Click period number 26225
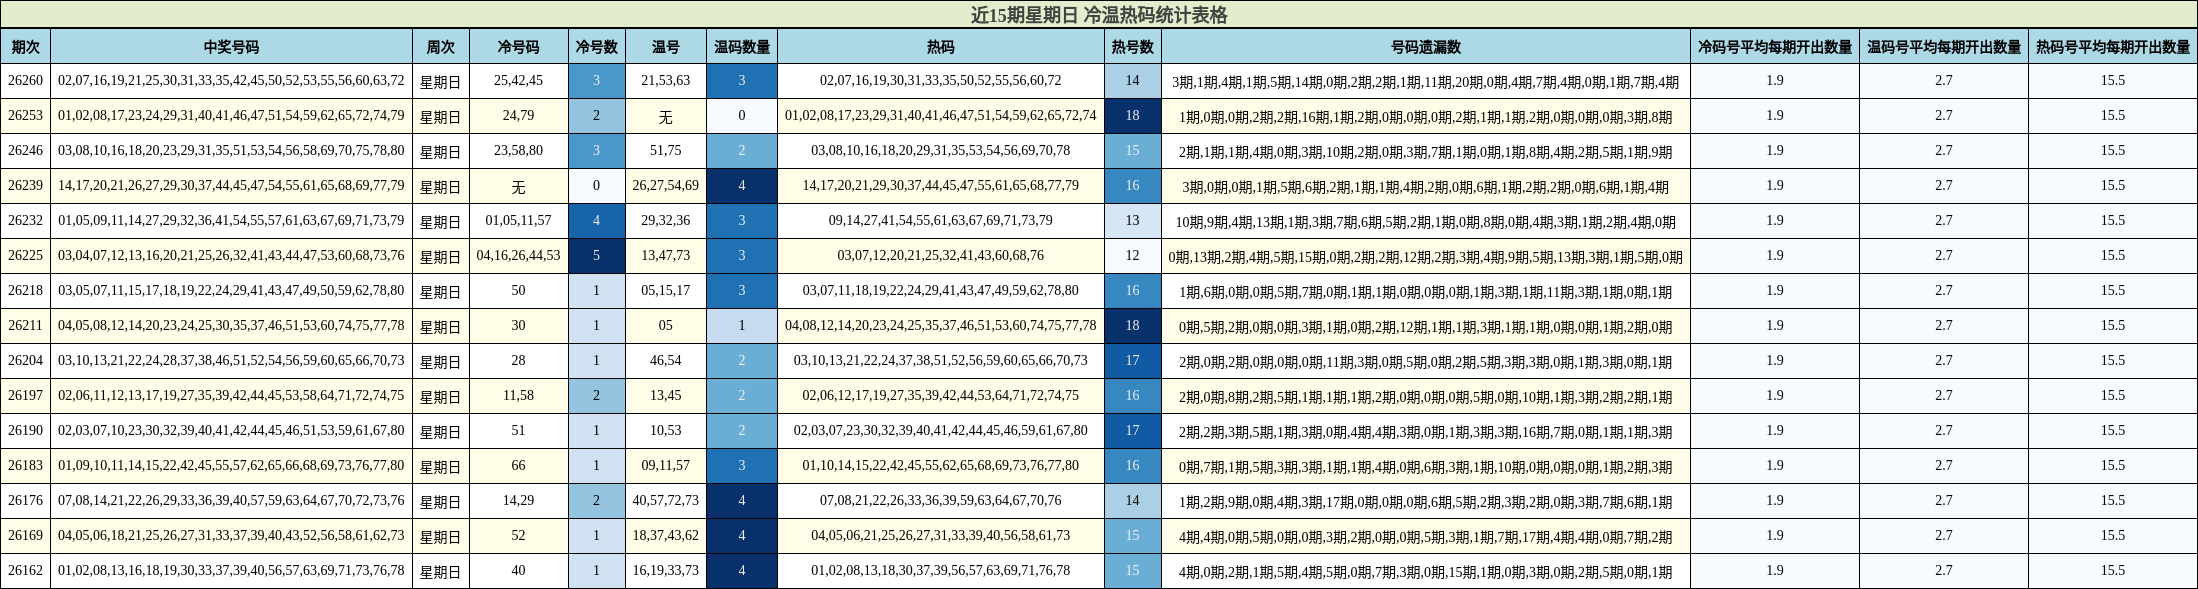Image resolution: width=2198 pixels, height=589 pixels. click(x=26, y=256)
